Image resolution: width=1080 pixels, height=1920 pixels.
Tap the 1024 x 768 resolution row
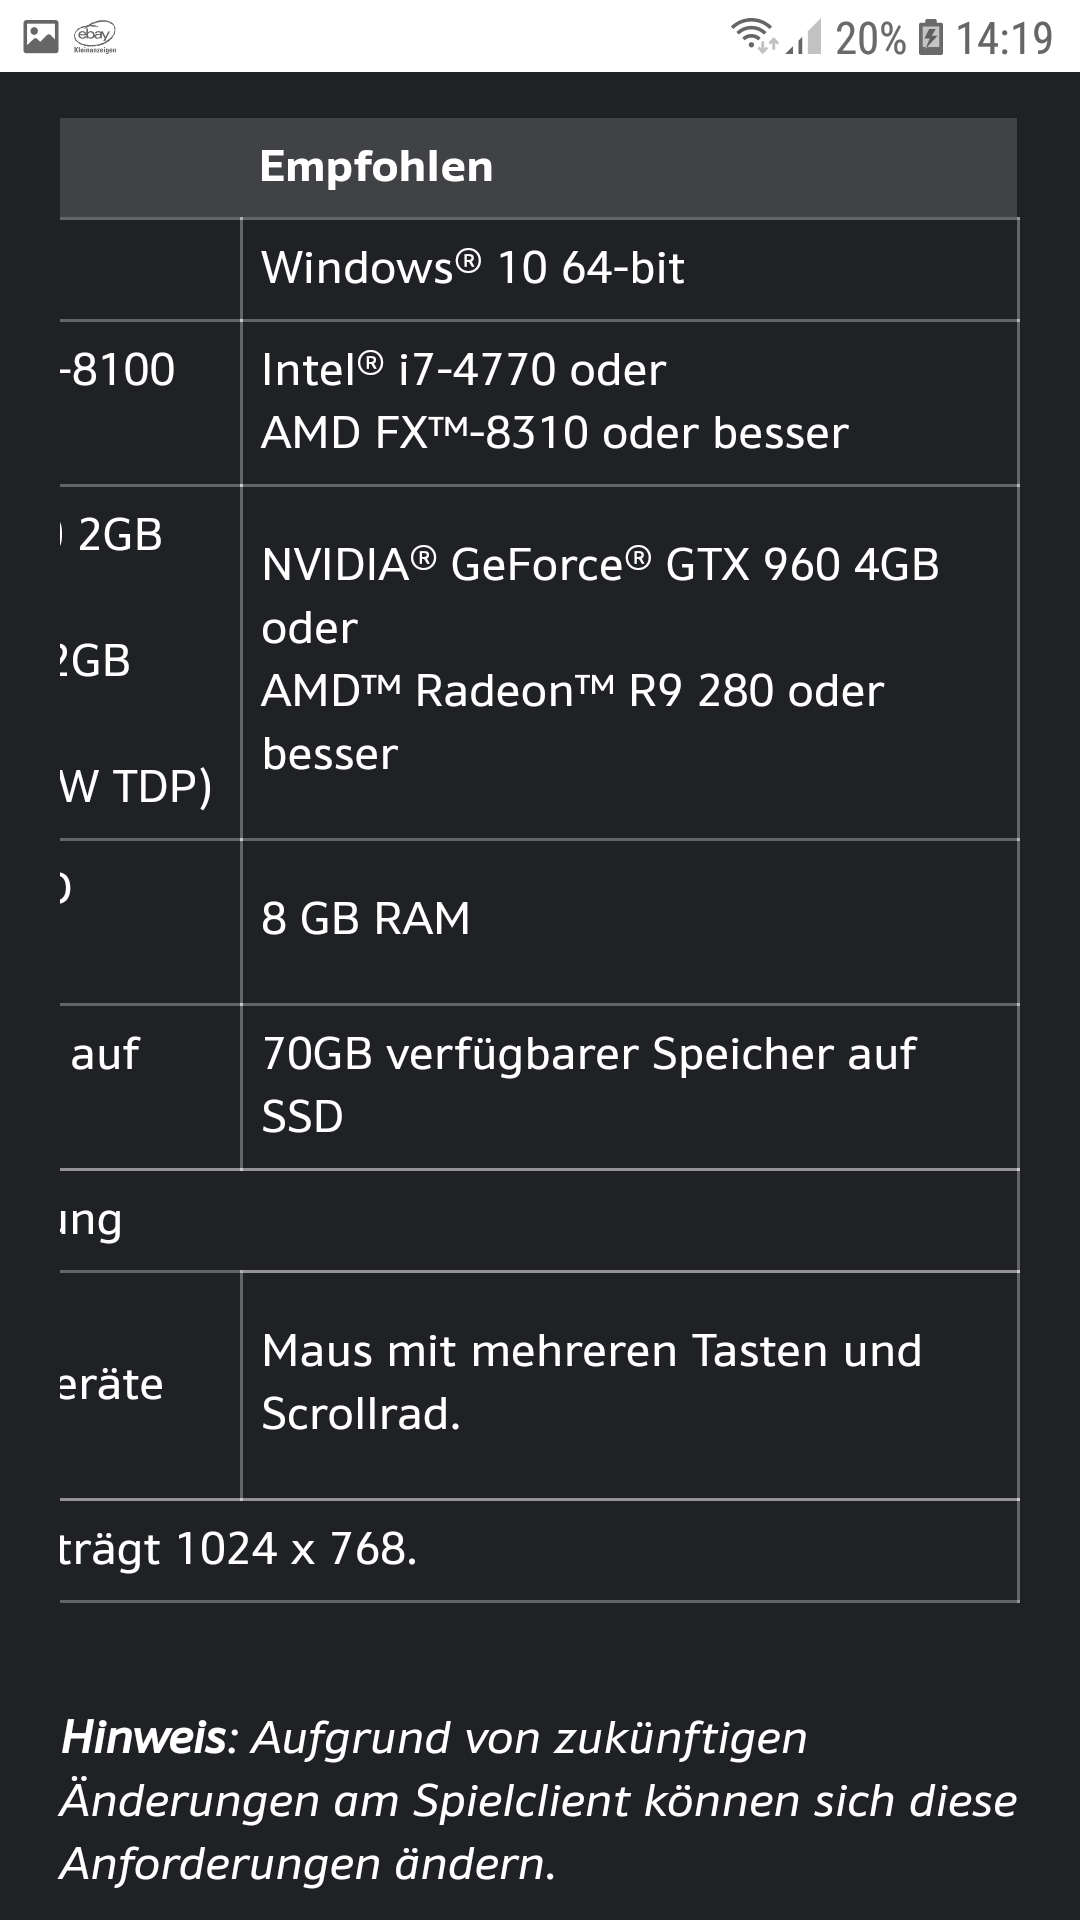(x=539, y=1551)
